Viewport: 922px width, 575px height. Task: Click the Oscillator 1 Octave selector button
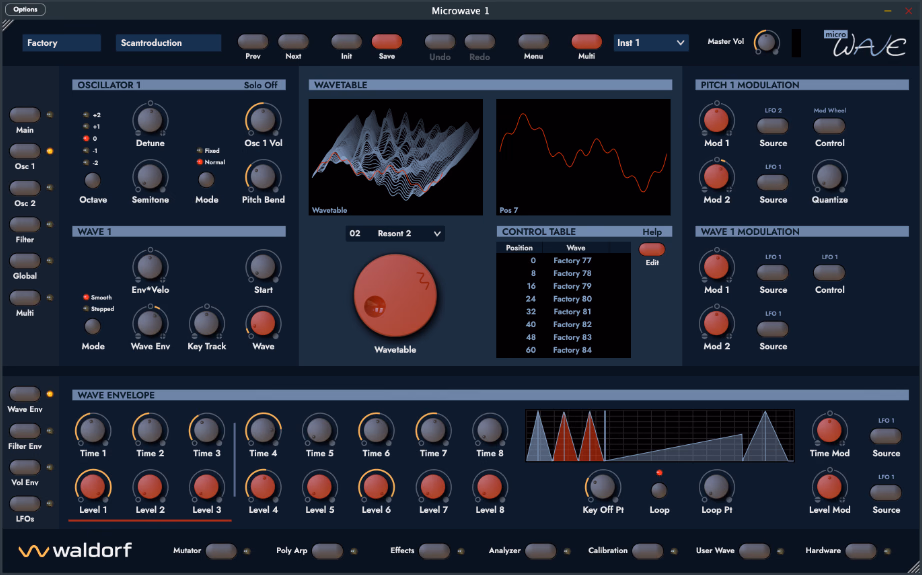coord(92,180)
